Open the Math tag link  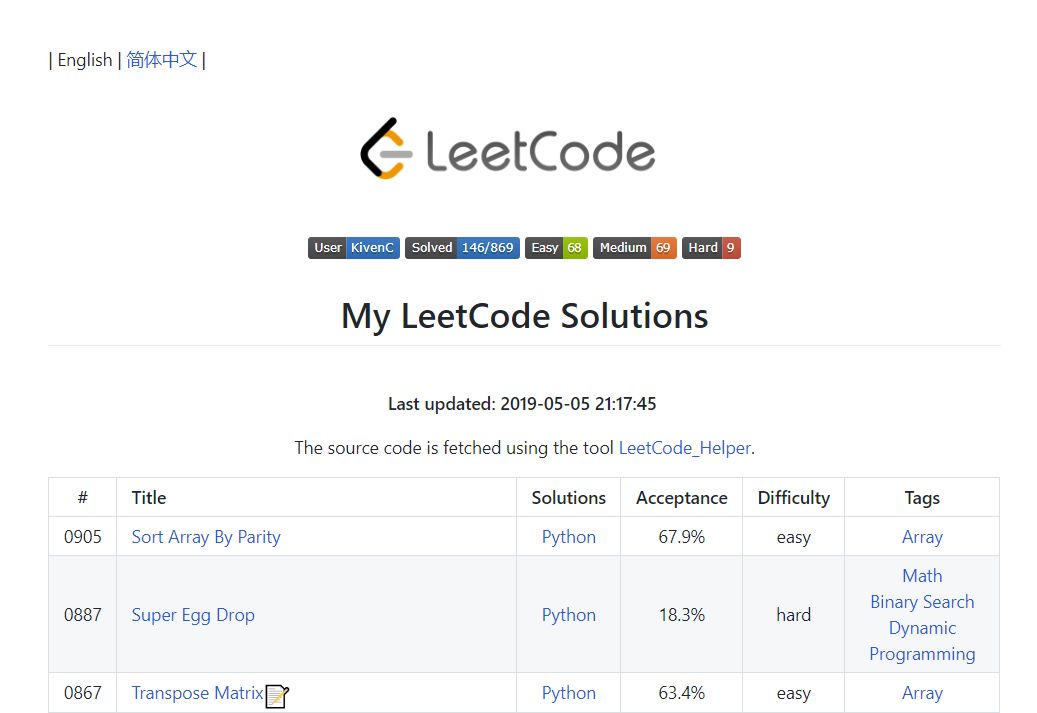(x=922, y=576)
